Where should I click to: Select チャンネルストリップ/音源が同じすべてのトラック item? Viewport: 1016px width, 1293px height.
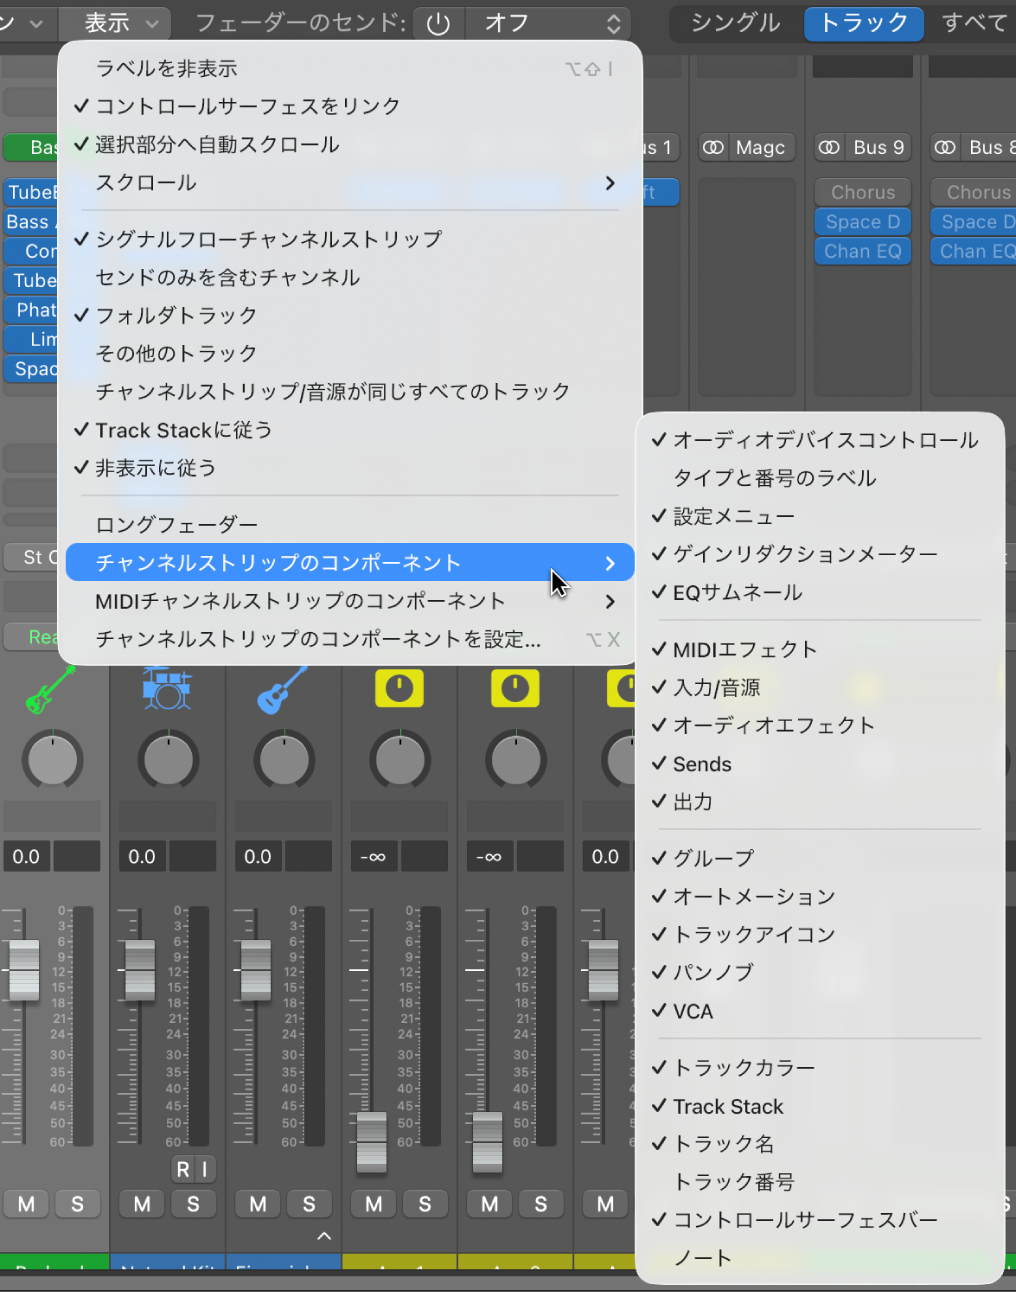point(350,391)
